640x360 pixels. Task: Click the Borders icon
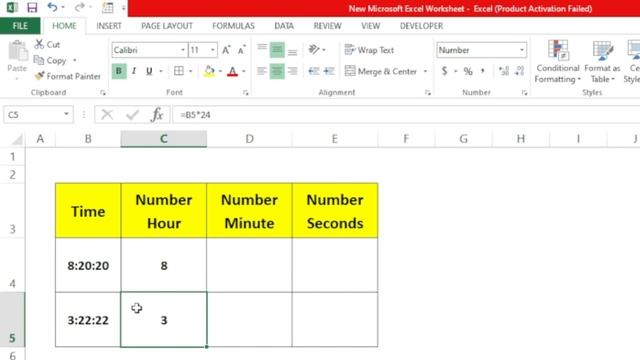point(179,71)
